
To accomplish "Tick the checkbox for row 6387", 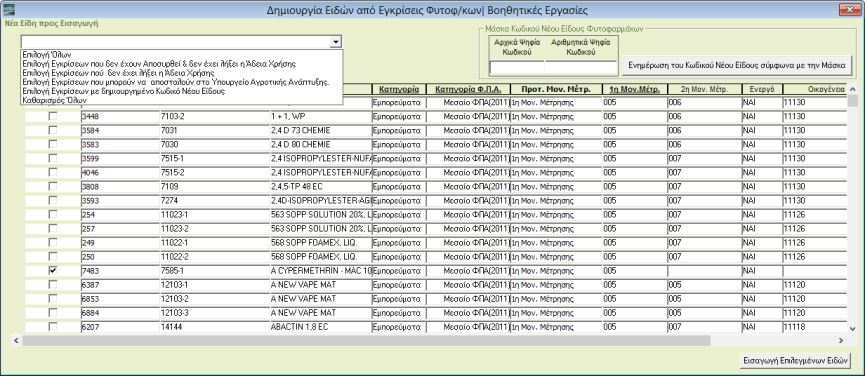I will (x=53, y=284).
